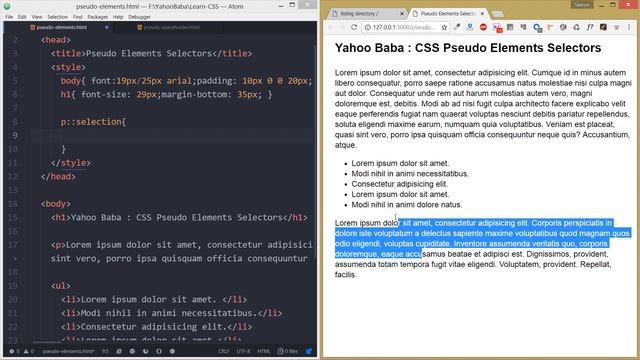This screenshot has height=360, width=640.
Task: Click line number 8 in the gutter
Action: tap(15, 122)
